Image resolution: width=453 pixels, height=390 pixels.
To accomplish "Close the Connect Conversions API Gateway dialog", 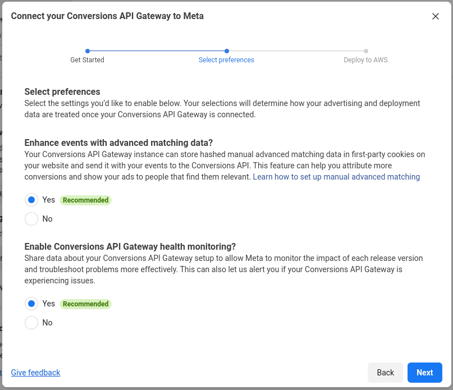I will (435, 16).
